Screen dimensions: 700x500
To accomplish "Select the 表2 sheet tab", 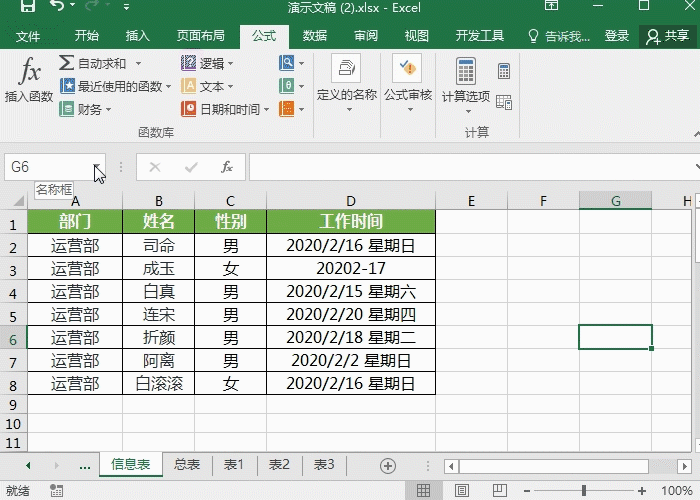I will (279, 465).
